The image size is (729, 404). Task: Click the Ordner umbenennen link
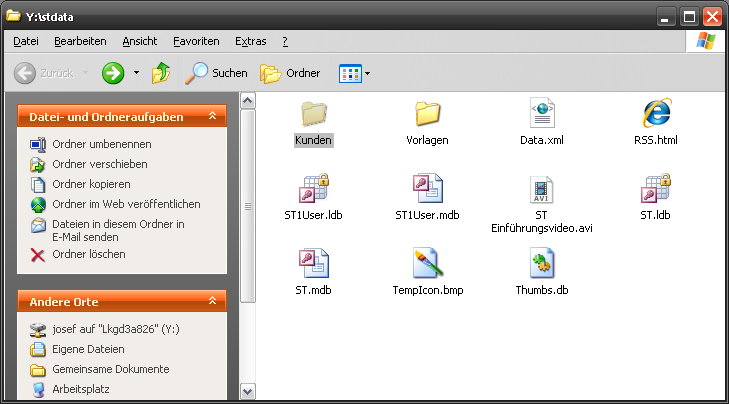pyautogui.click(x=102, y=144)
